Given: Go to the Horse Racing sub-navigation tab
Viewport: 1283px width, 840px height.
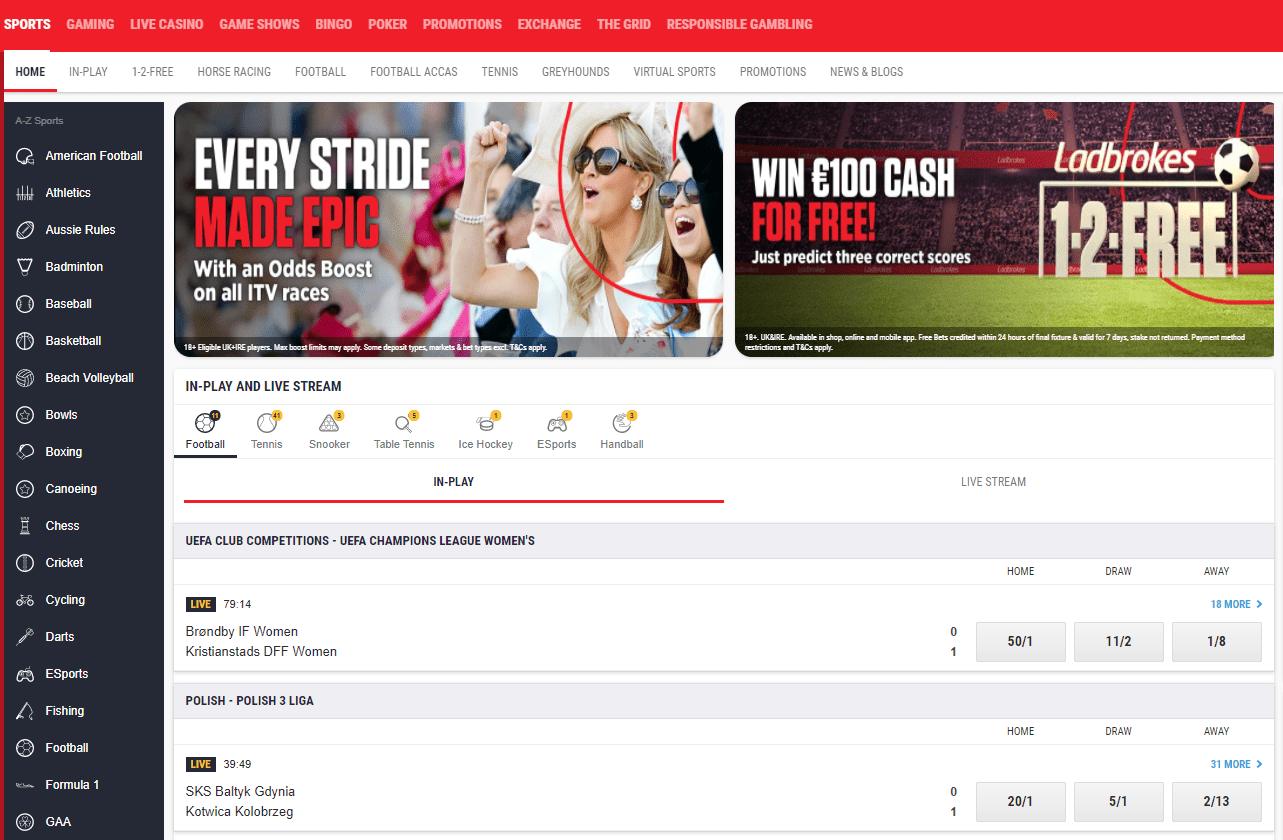Looking at the screenshot, I should click(234, 72).
